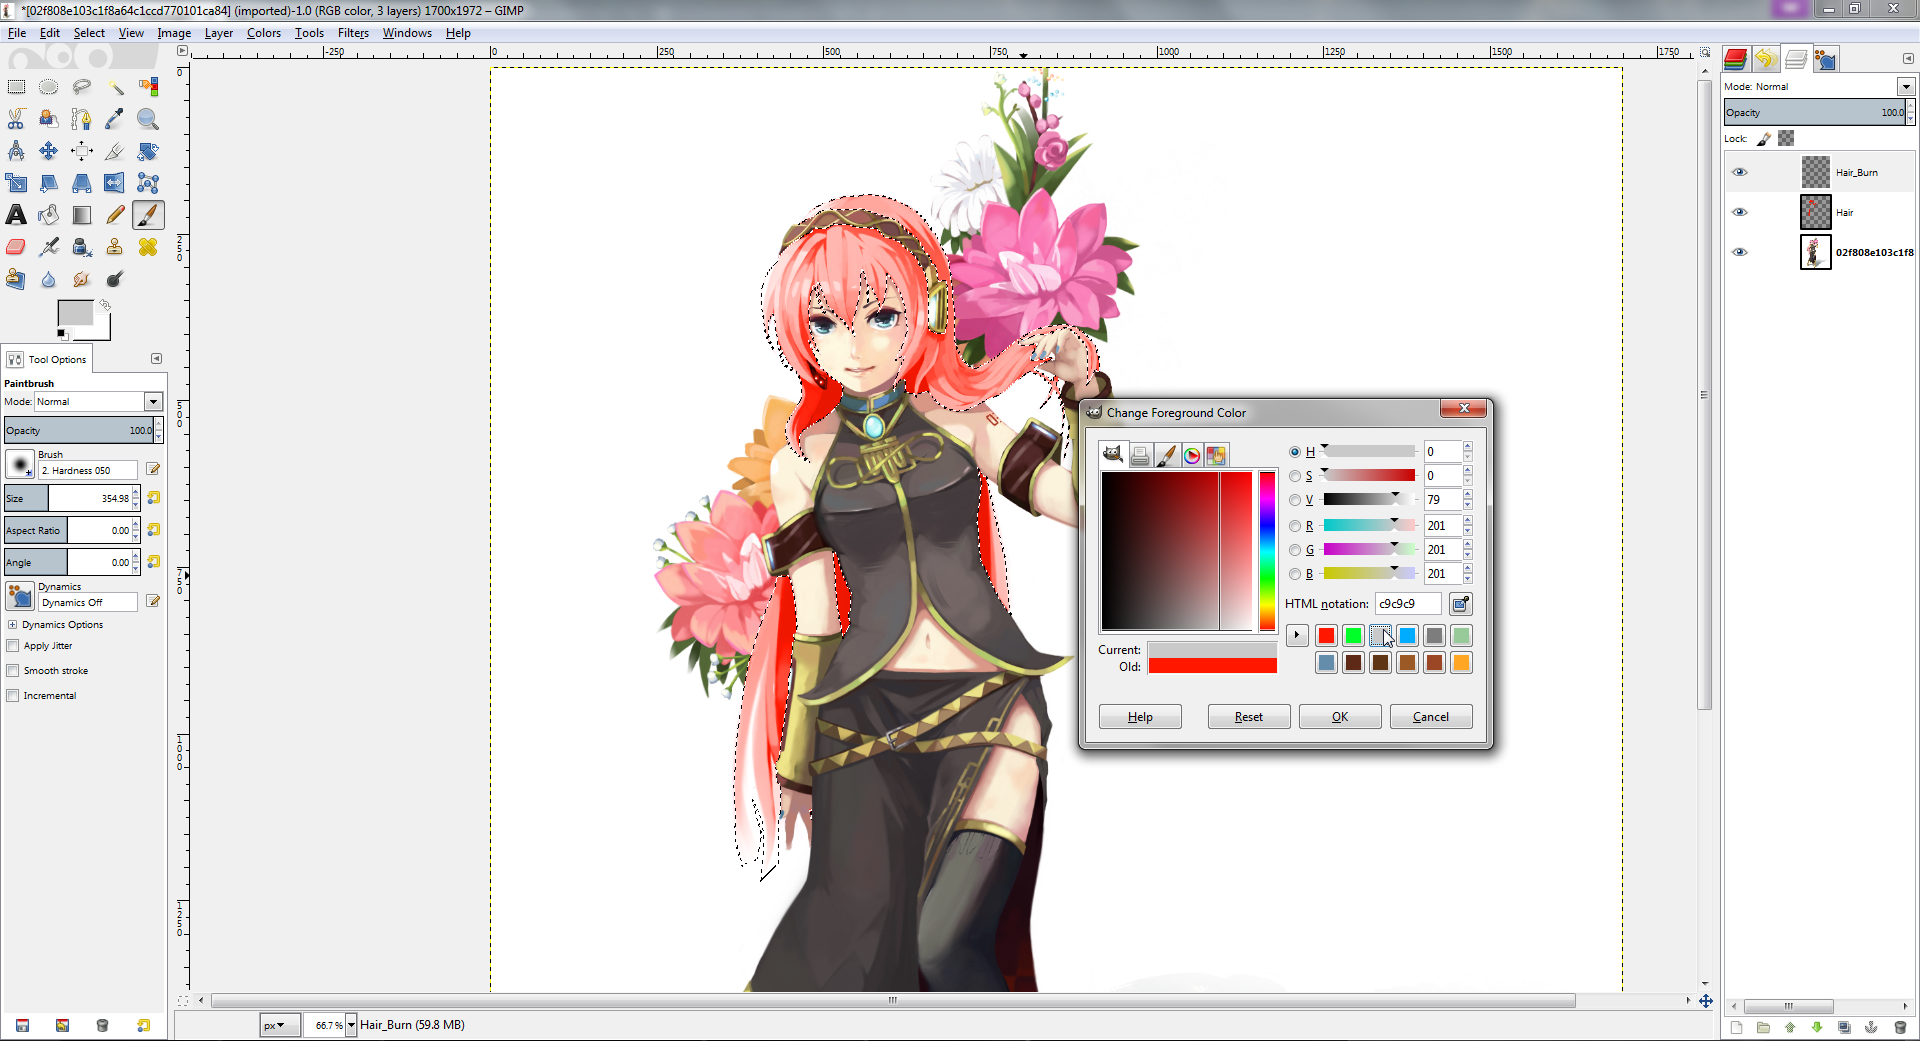Image resolution: width=1920 pixels, height=1041 pixels.
Task: Open the Tool Options tab configuration menu arrow
Action: [x=156, y=359]
